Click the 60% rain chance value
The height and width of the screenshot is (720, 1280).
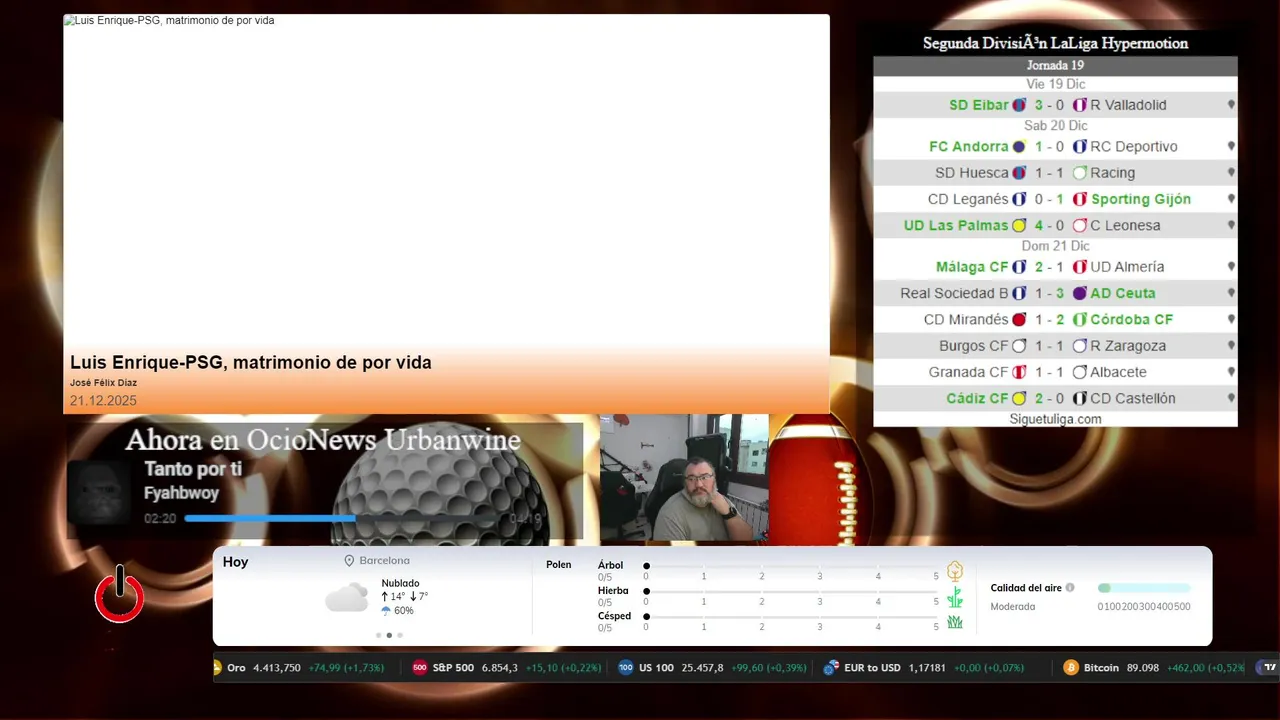pyautogui.click(x=403, y=610)
